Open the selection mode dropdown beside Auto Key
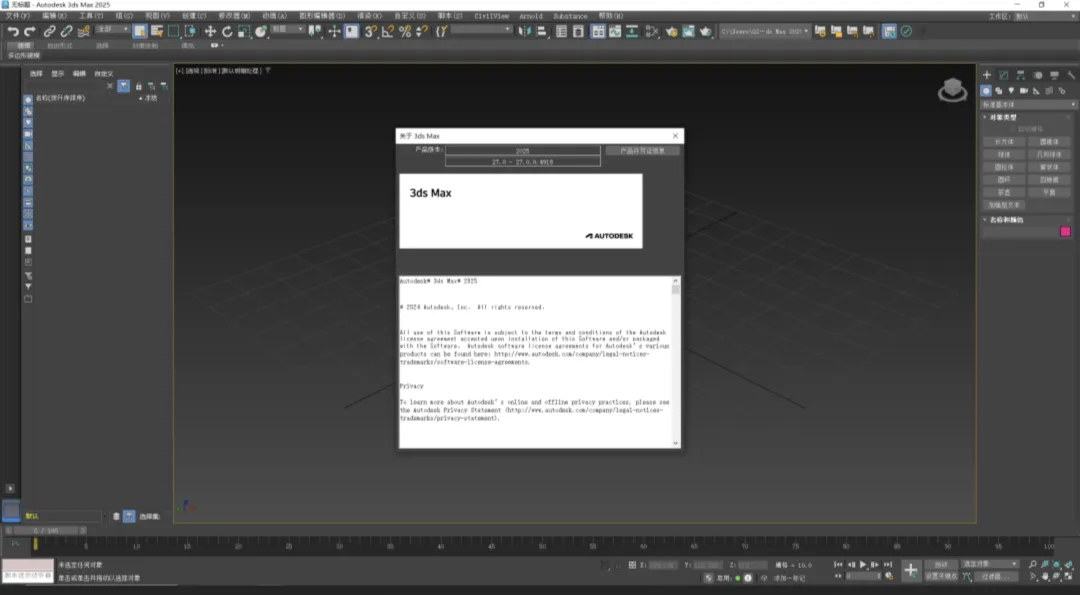The width and height of the screenshot is (1080, 595). click(990, 564)
